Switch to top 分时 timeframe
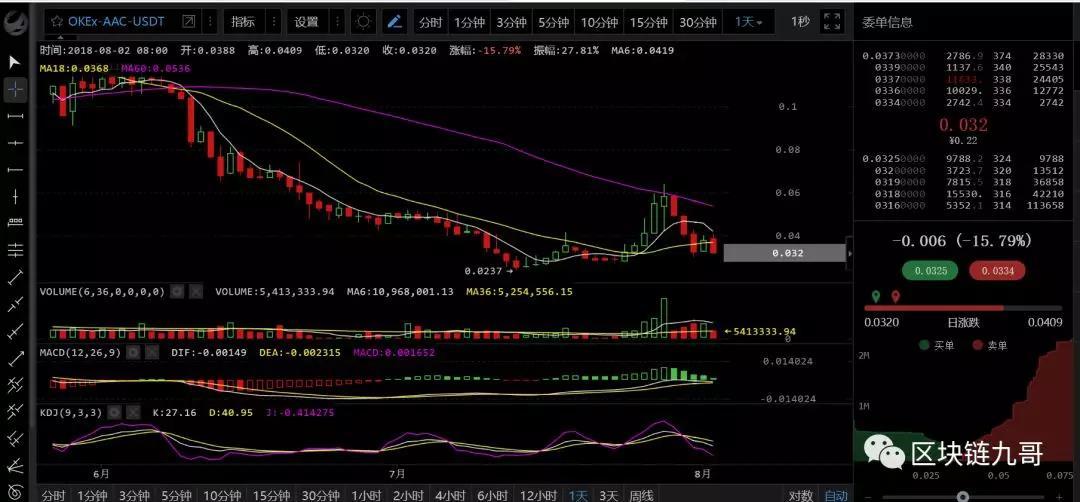This screenshot has width=1080, height=502. pos(430,21)
